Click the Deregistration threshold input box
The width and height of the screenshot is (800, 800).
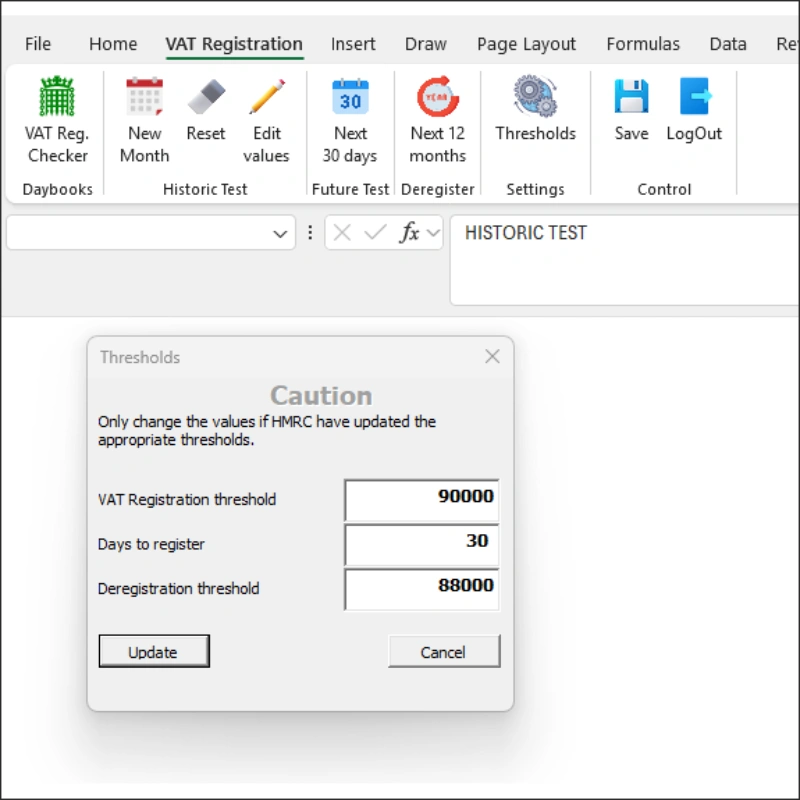pos(421,589)
